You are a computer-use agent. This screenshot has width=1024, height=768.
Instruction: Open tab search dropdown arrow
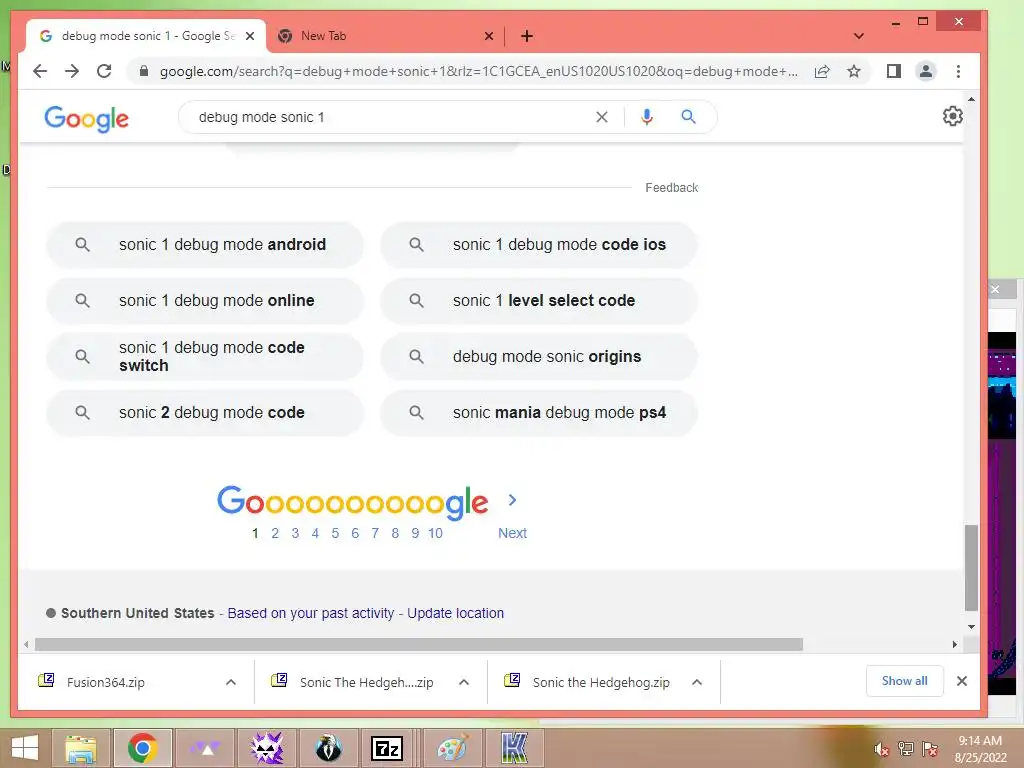(x=859, y=36)
